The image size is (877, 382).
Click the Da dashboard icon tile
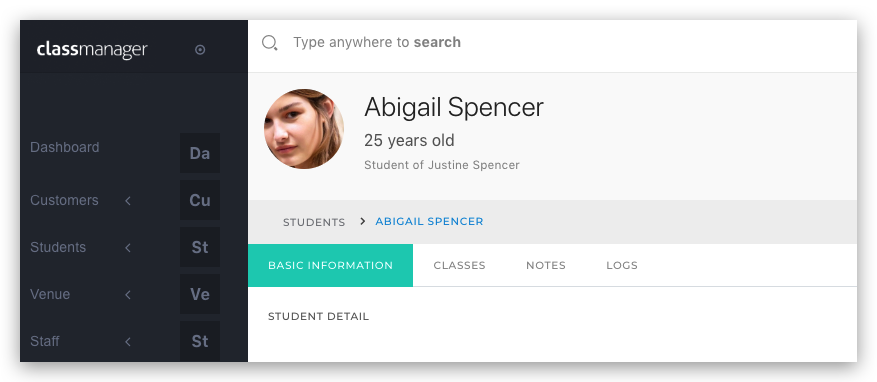pos(200,153)
